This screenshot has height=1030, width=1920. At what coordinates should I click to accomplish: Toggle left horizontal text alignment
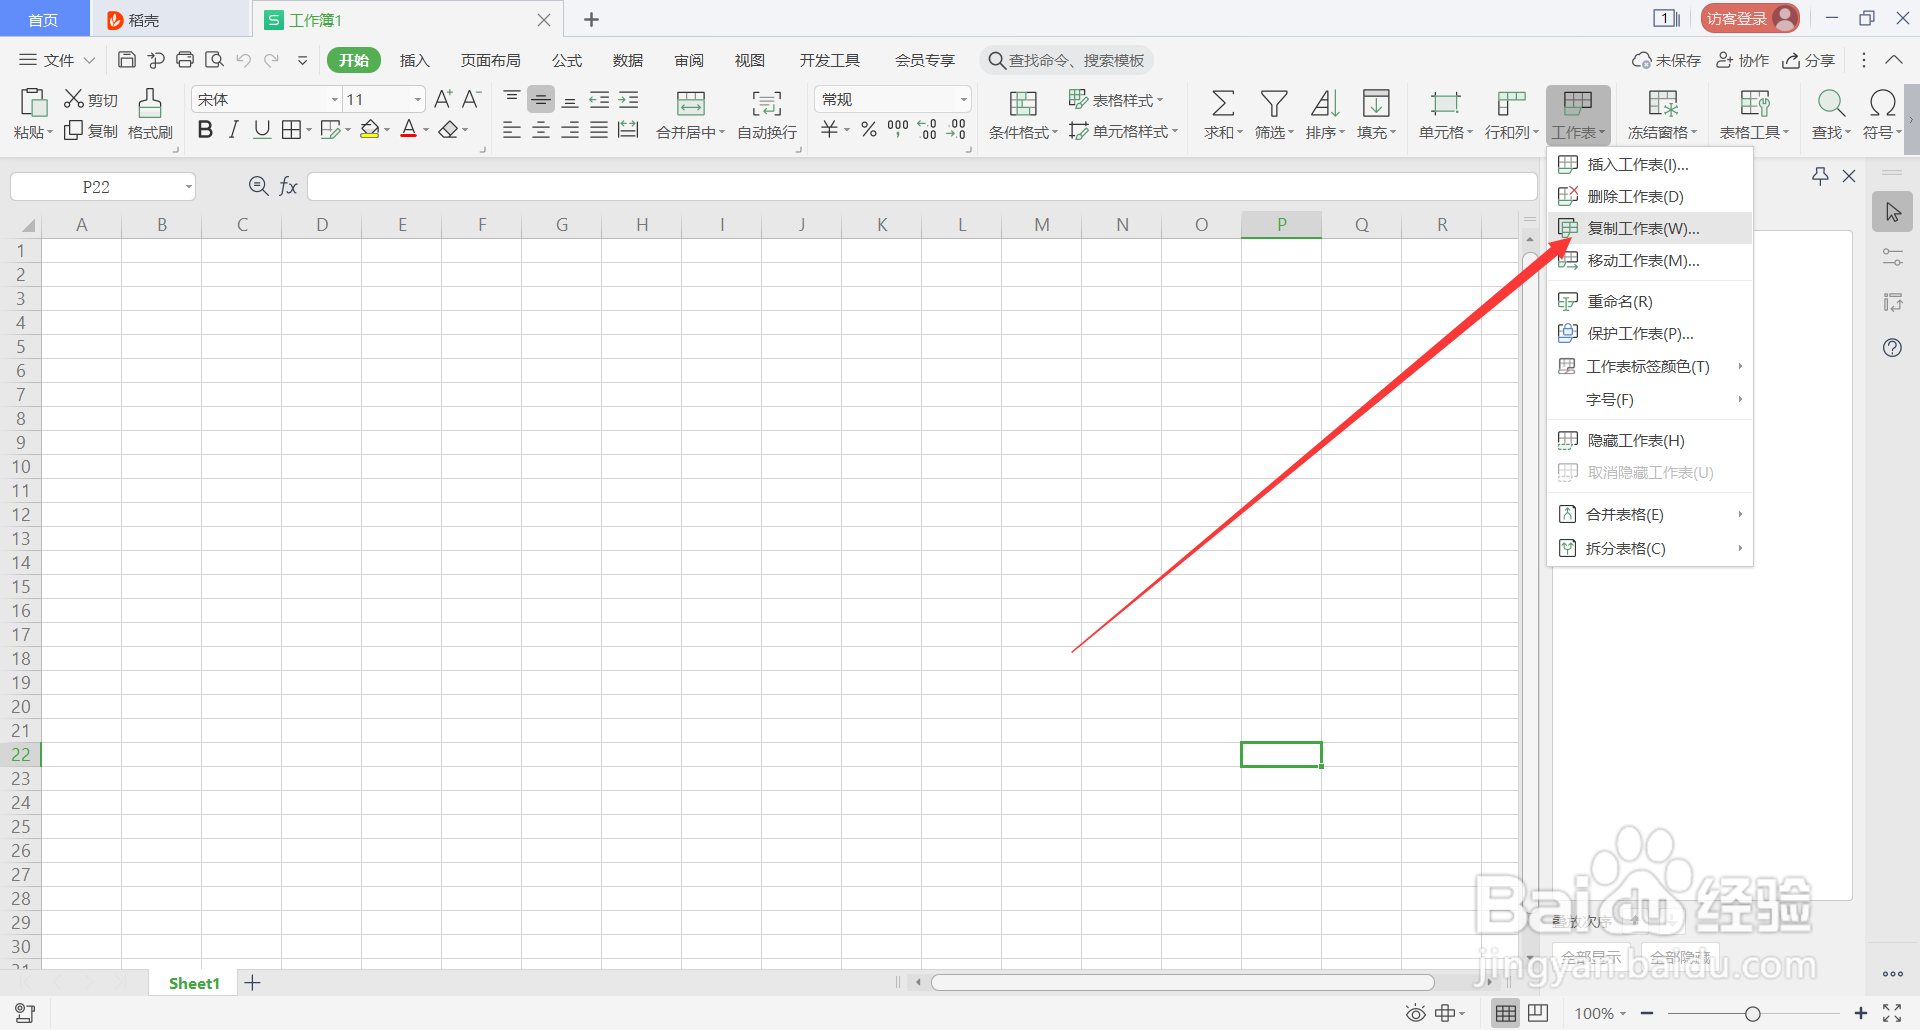pos(512,130)
